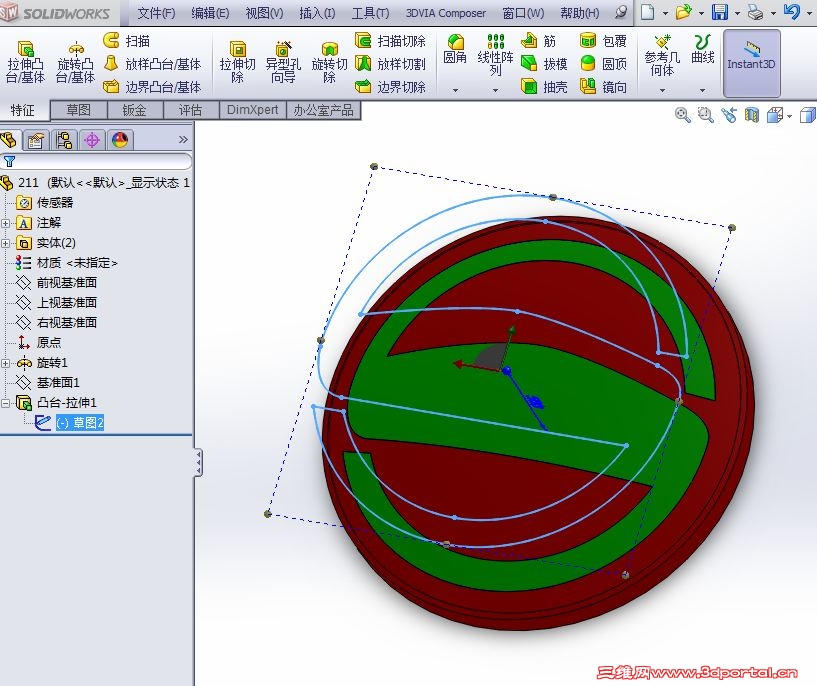Expand the manager pane tabs chevron
Viewport: 817px width, 686px height.
click(183, 139)
